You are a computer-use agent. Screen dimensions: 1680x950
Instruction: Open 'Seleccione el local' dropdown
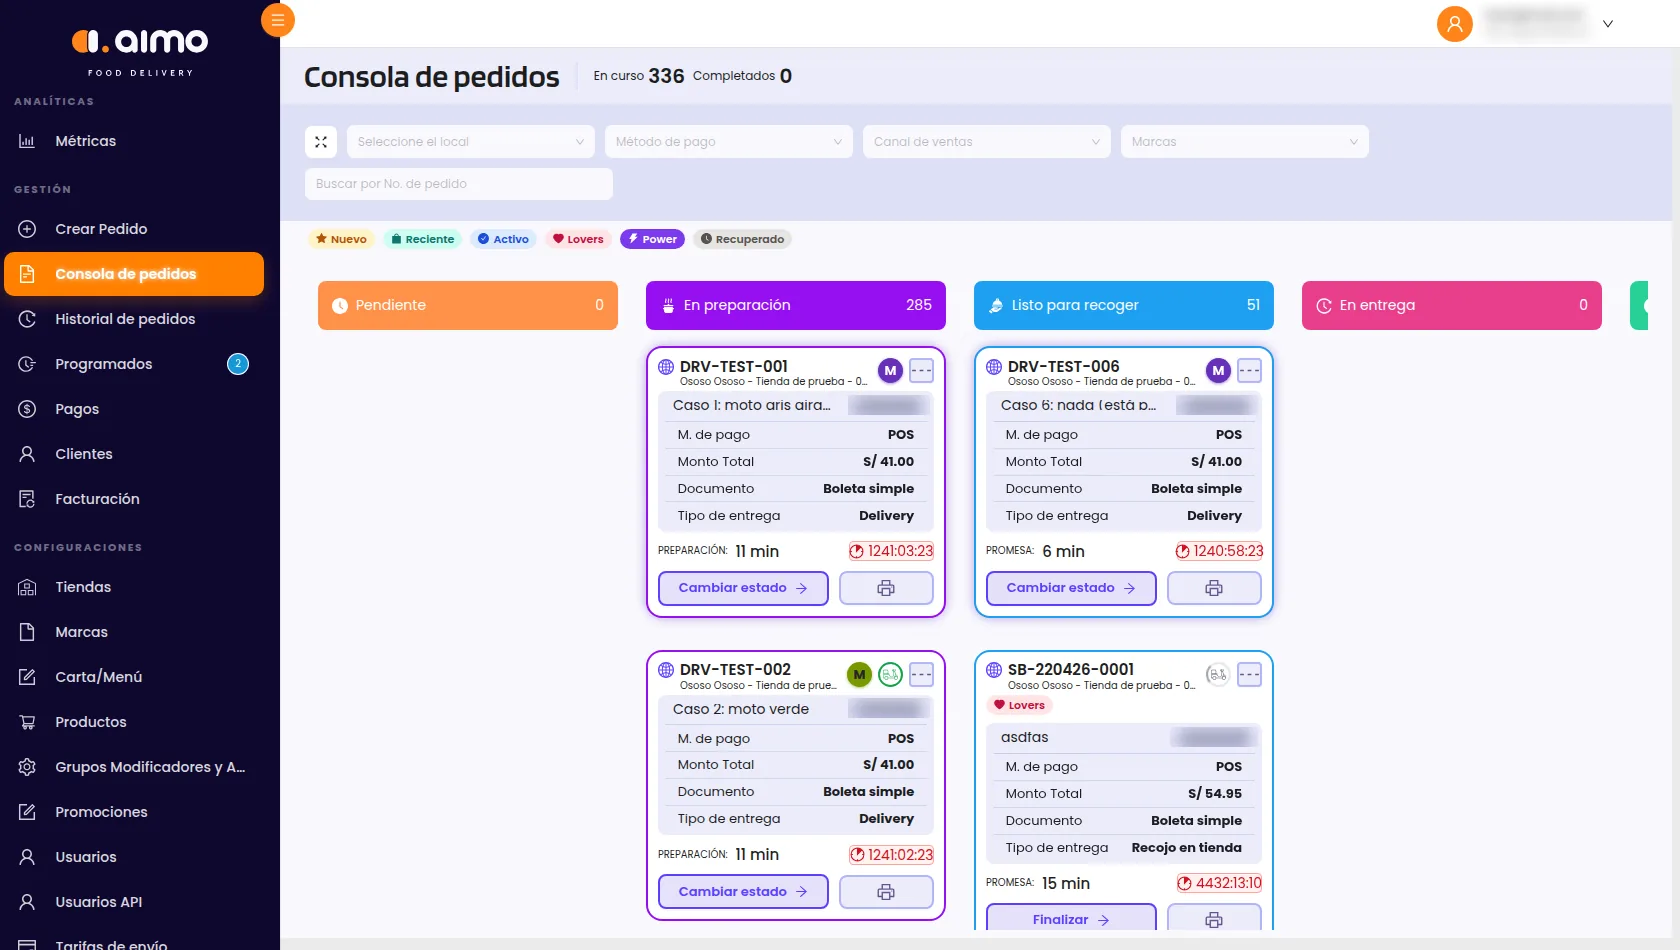[x=470, y=142]
